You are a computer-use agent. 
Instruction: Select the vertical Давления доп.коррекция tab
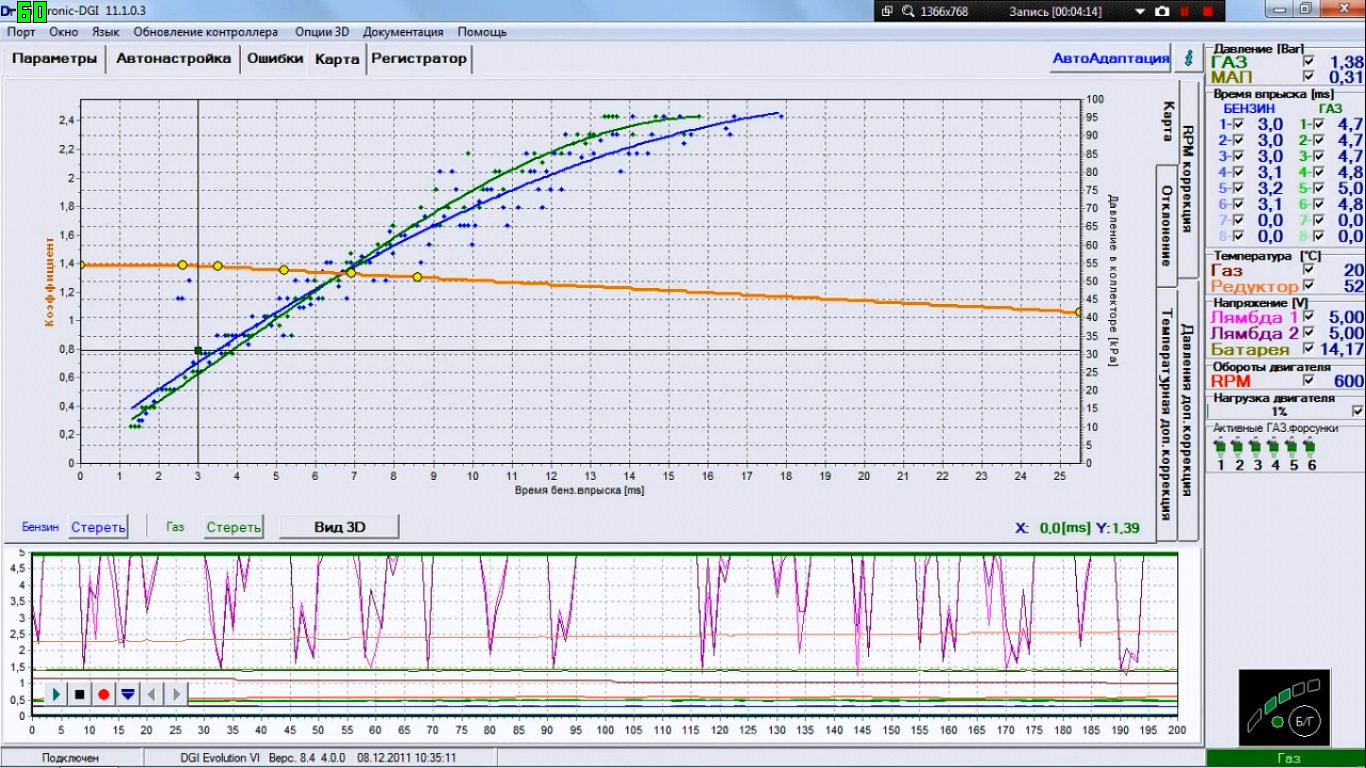1188,410
